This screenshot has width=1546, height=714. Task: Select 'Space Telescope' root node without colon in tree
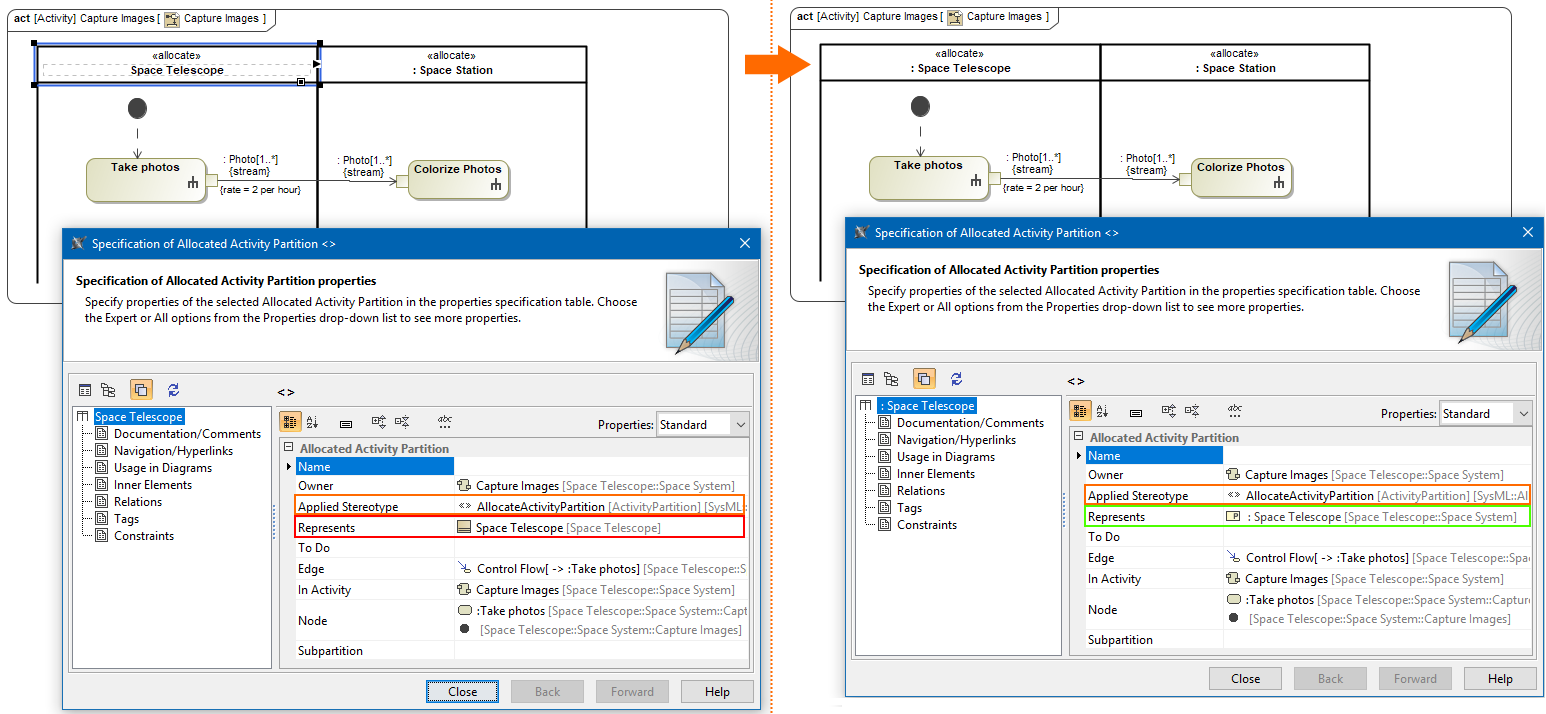pyautogui.click(x=139, y=417)
